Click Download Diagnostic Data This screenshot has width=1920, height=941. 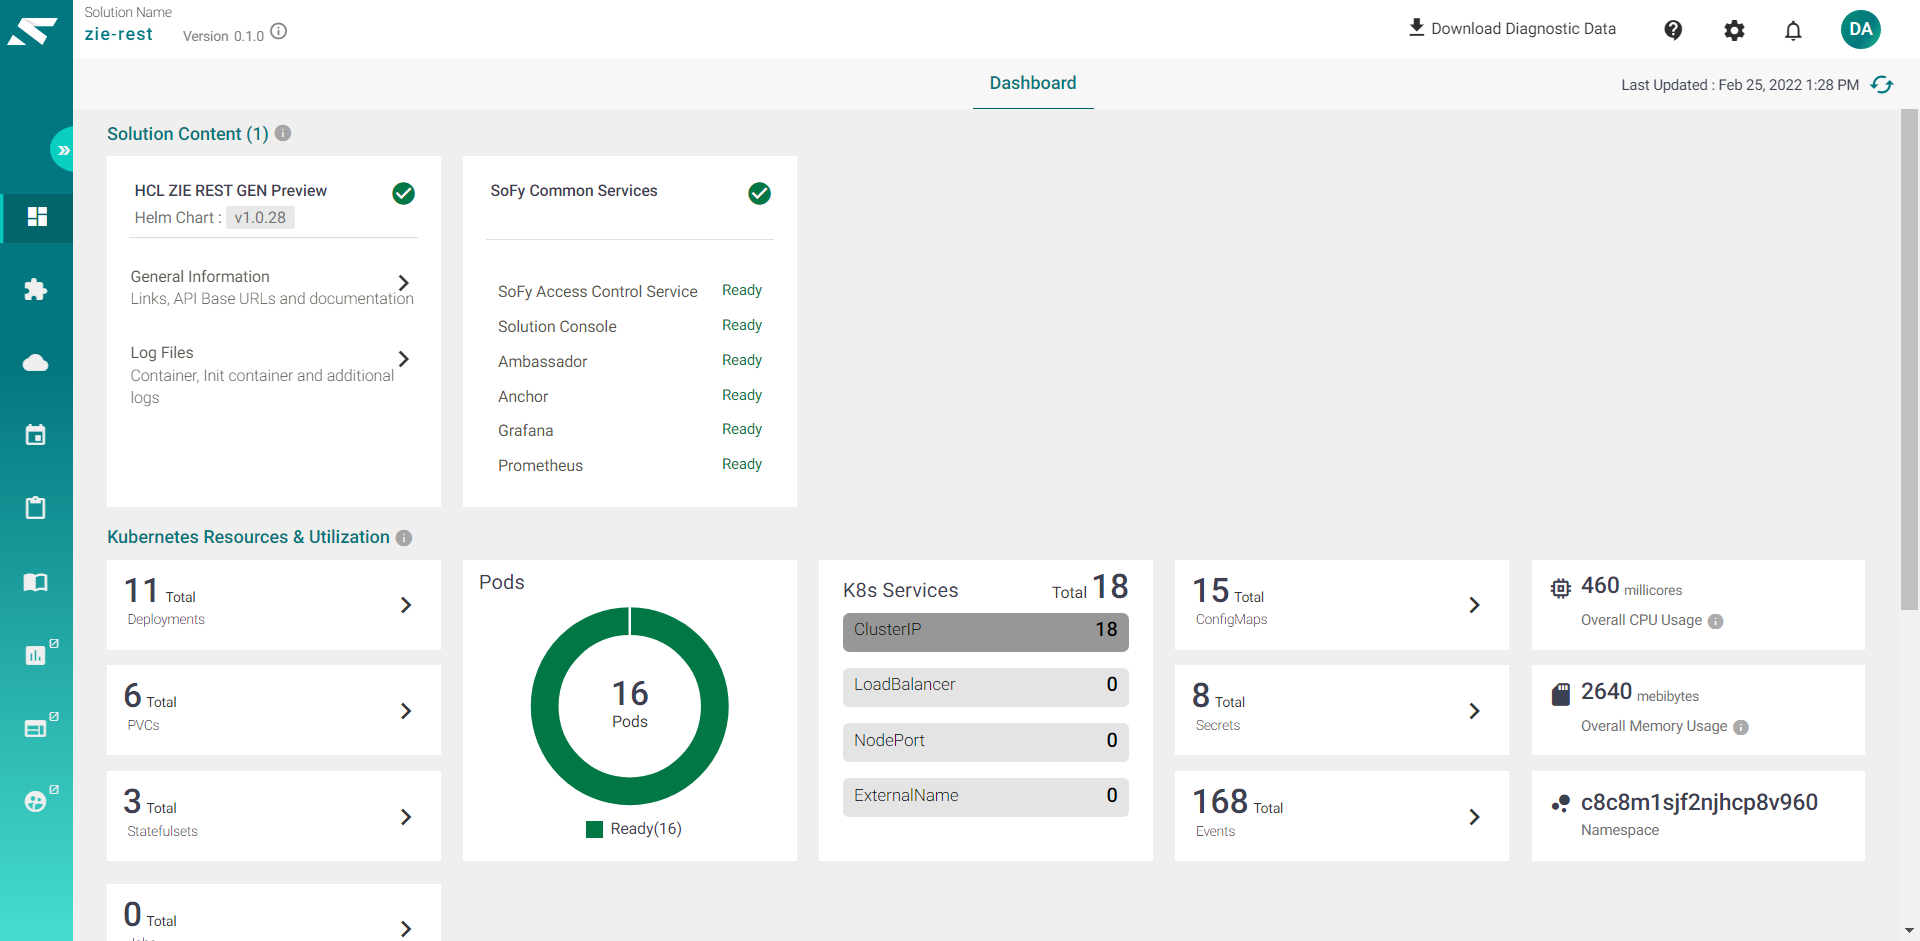click(1512, 28)
